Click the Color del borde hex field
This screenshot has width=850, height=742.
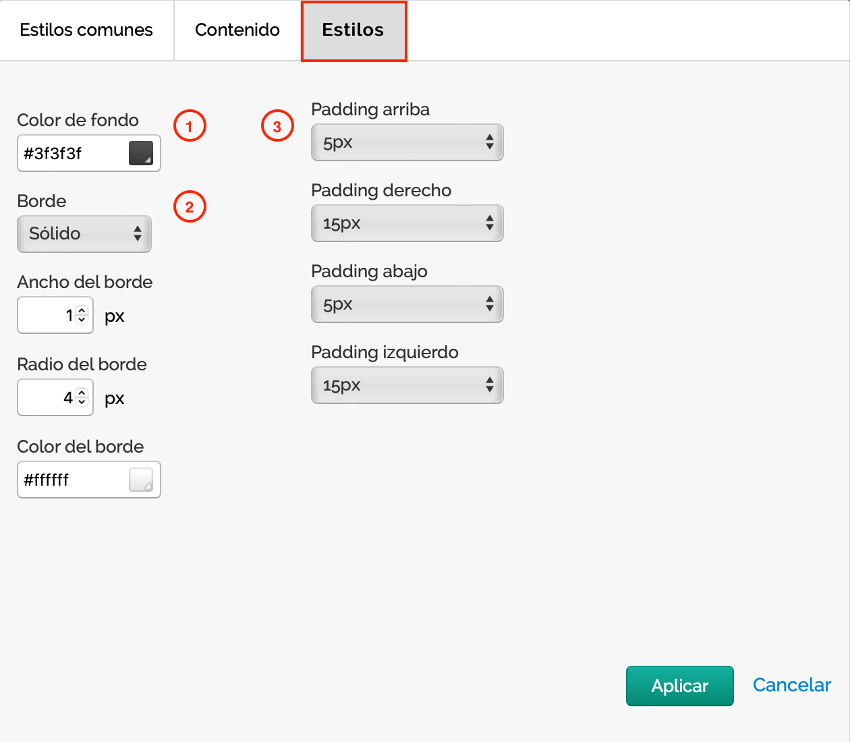point(72,480)
